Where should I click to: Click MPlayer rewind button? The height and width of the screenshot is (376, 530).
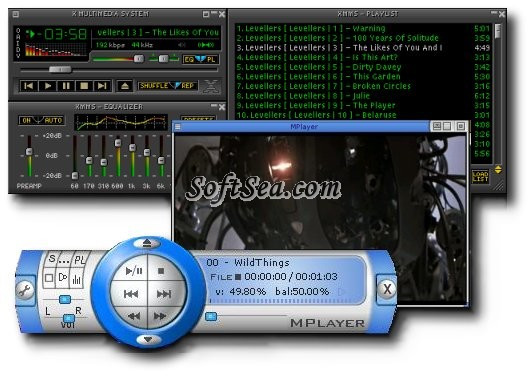click(x=134, y=316)
